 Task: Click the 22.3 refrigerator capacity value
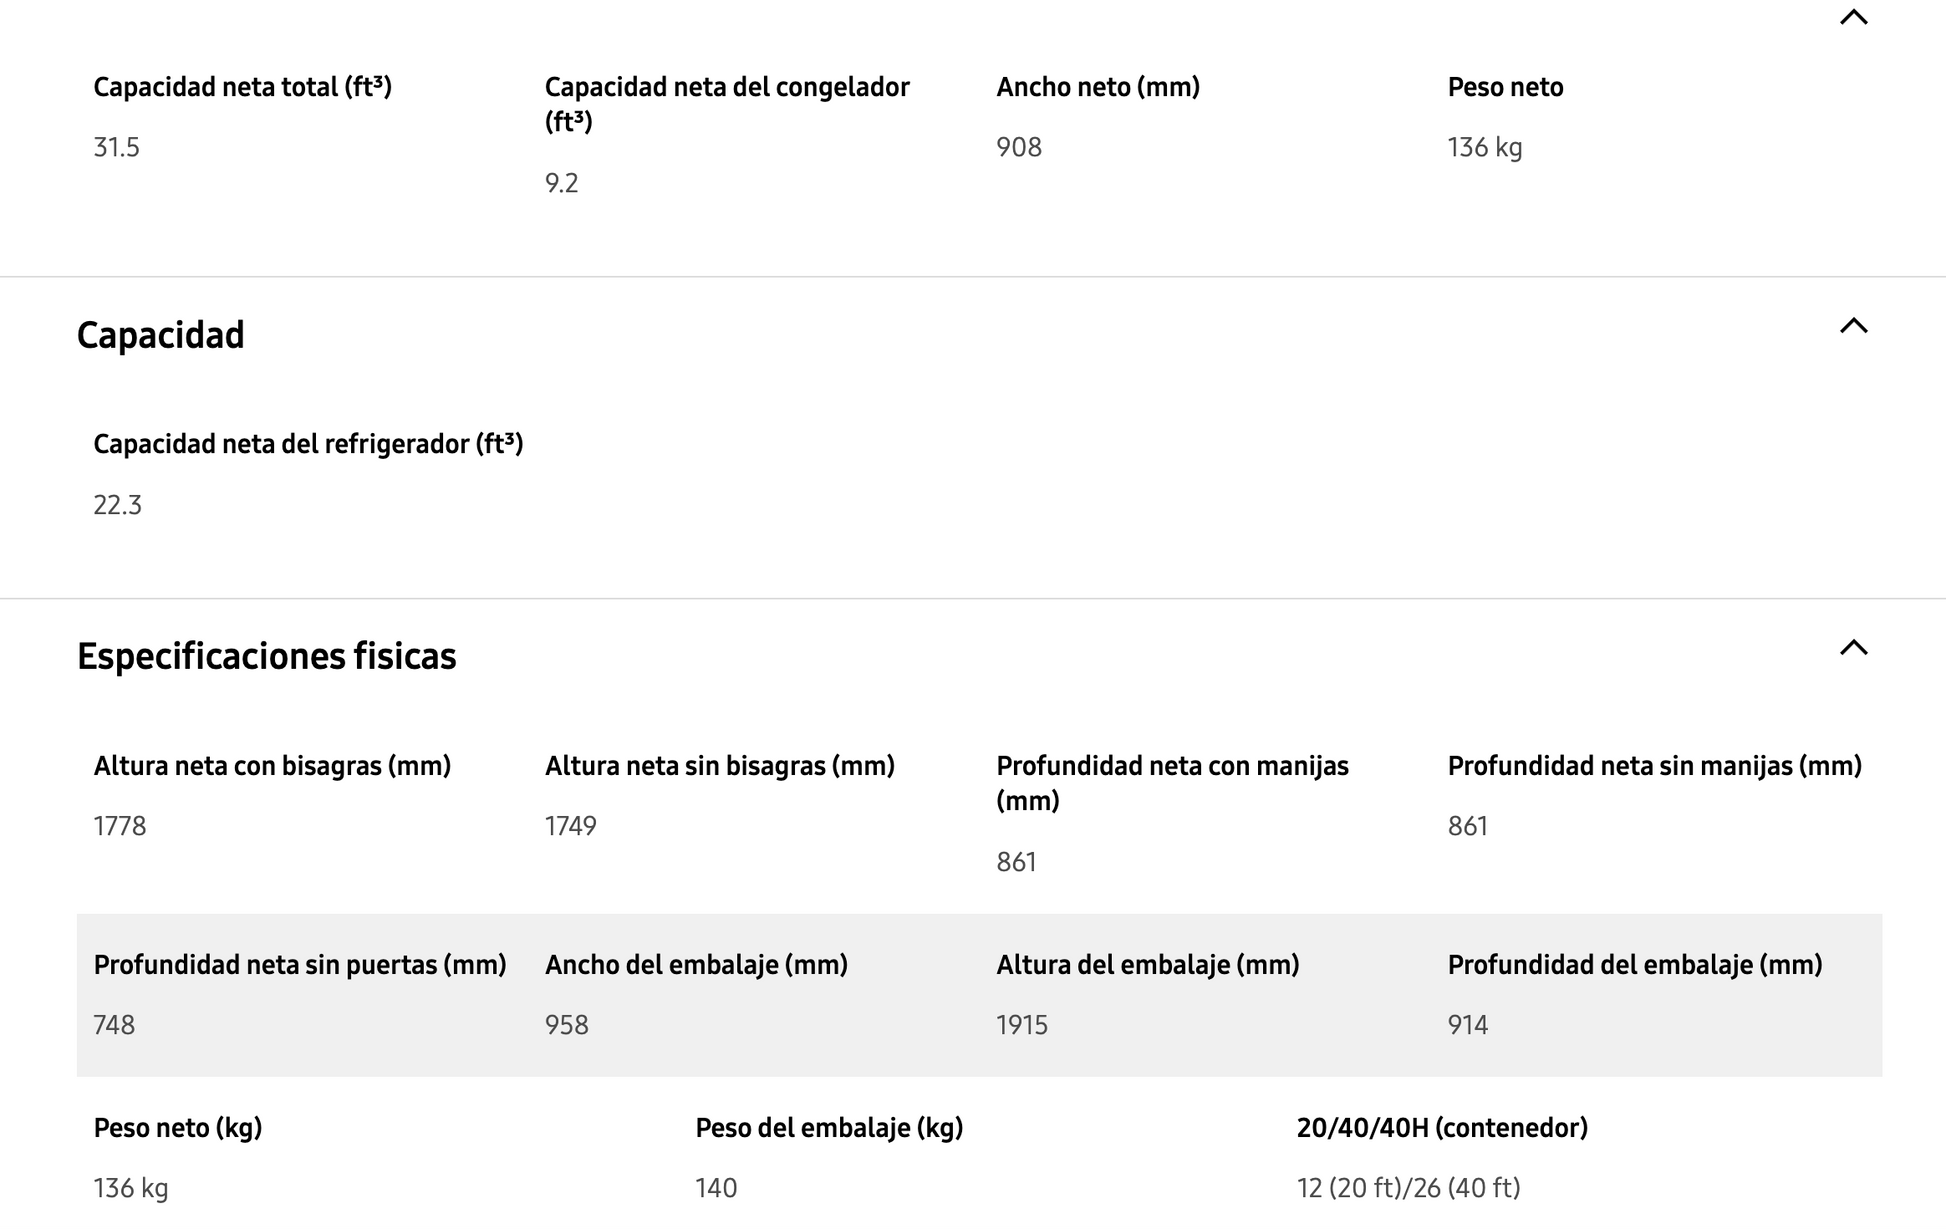[x=117, y=505]
